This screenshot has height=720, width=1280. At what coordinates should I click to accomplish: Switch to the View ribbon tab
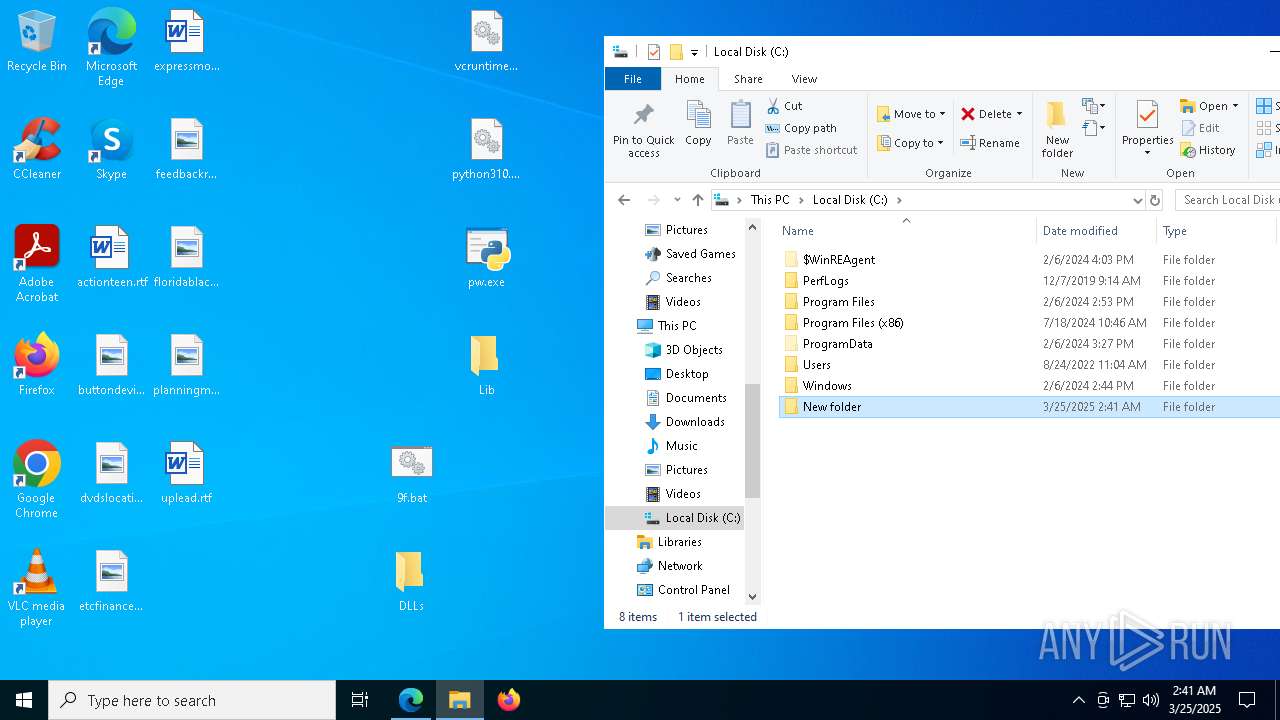pos(804,79)
